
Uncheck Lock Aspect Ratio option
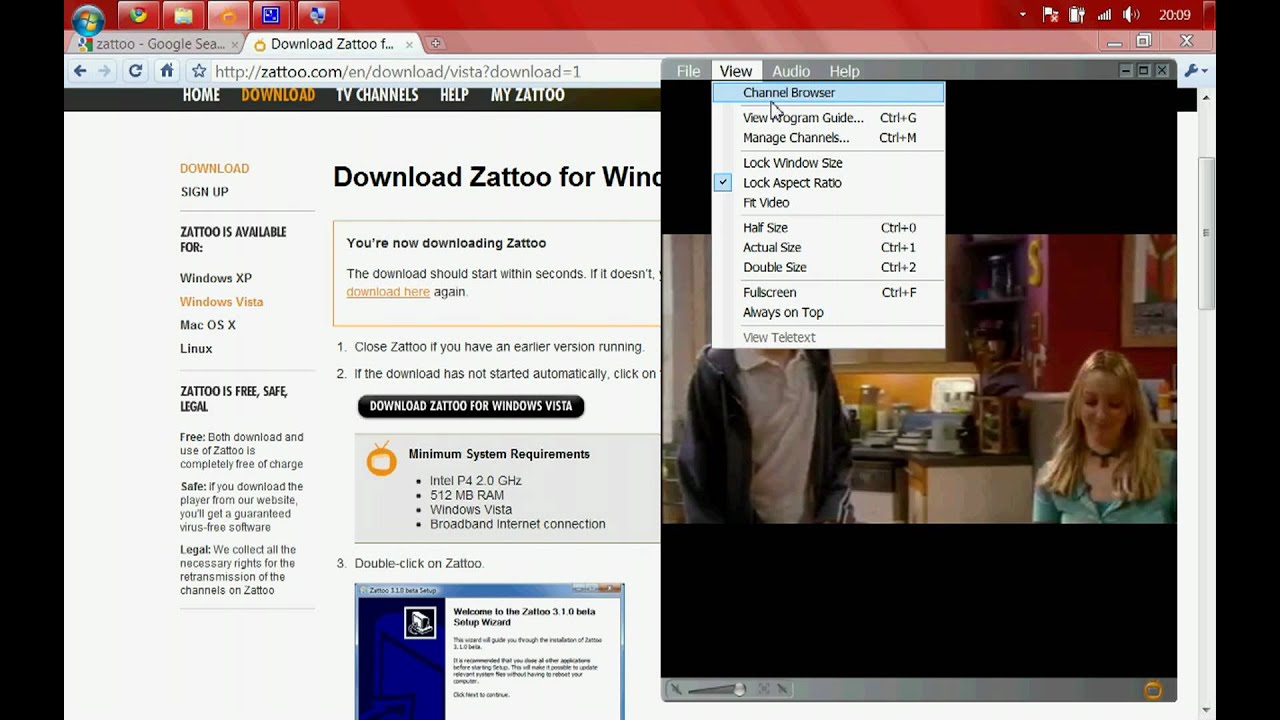pyautogui.click(x=828, y=183)
